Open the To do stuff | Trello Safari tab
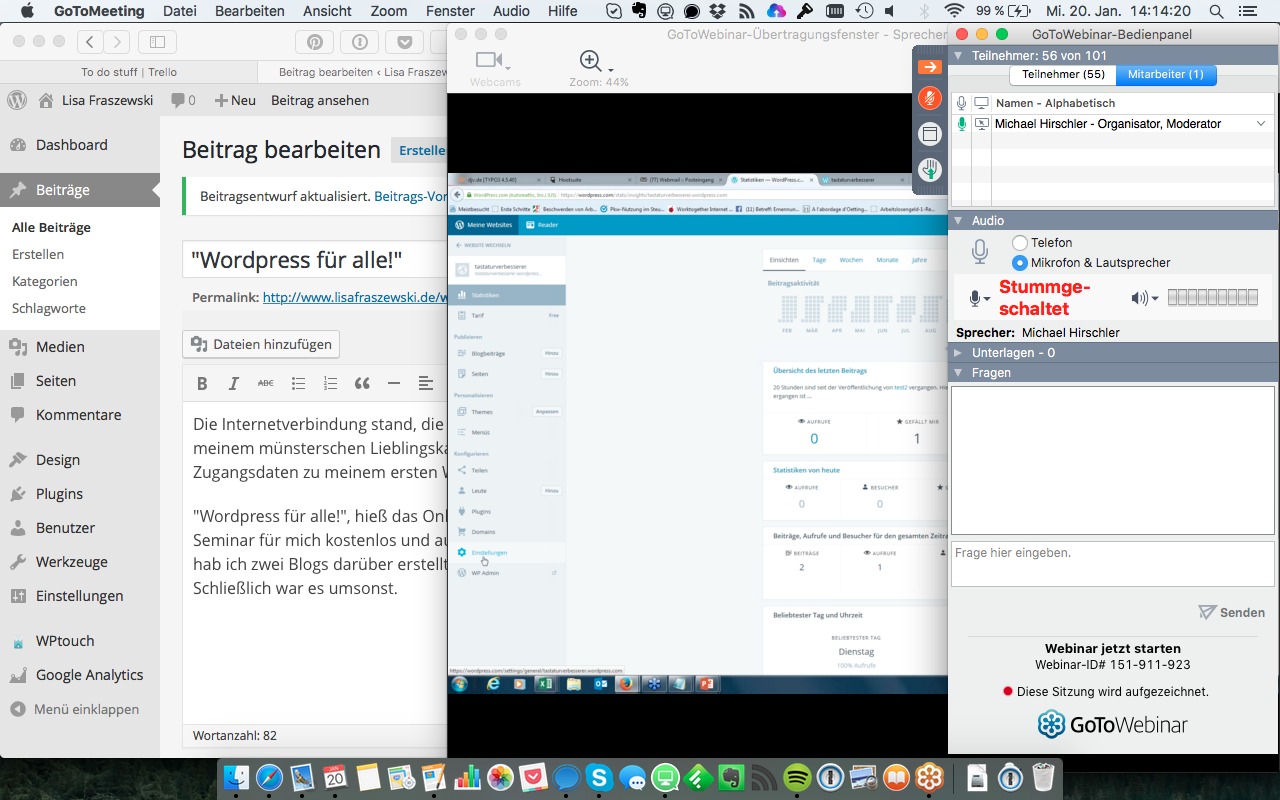Image resolution: width=1280 pixels, height=800 pixels. click(129, 72)
